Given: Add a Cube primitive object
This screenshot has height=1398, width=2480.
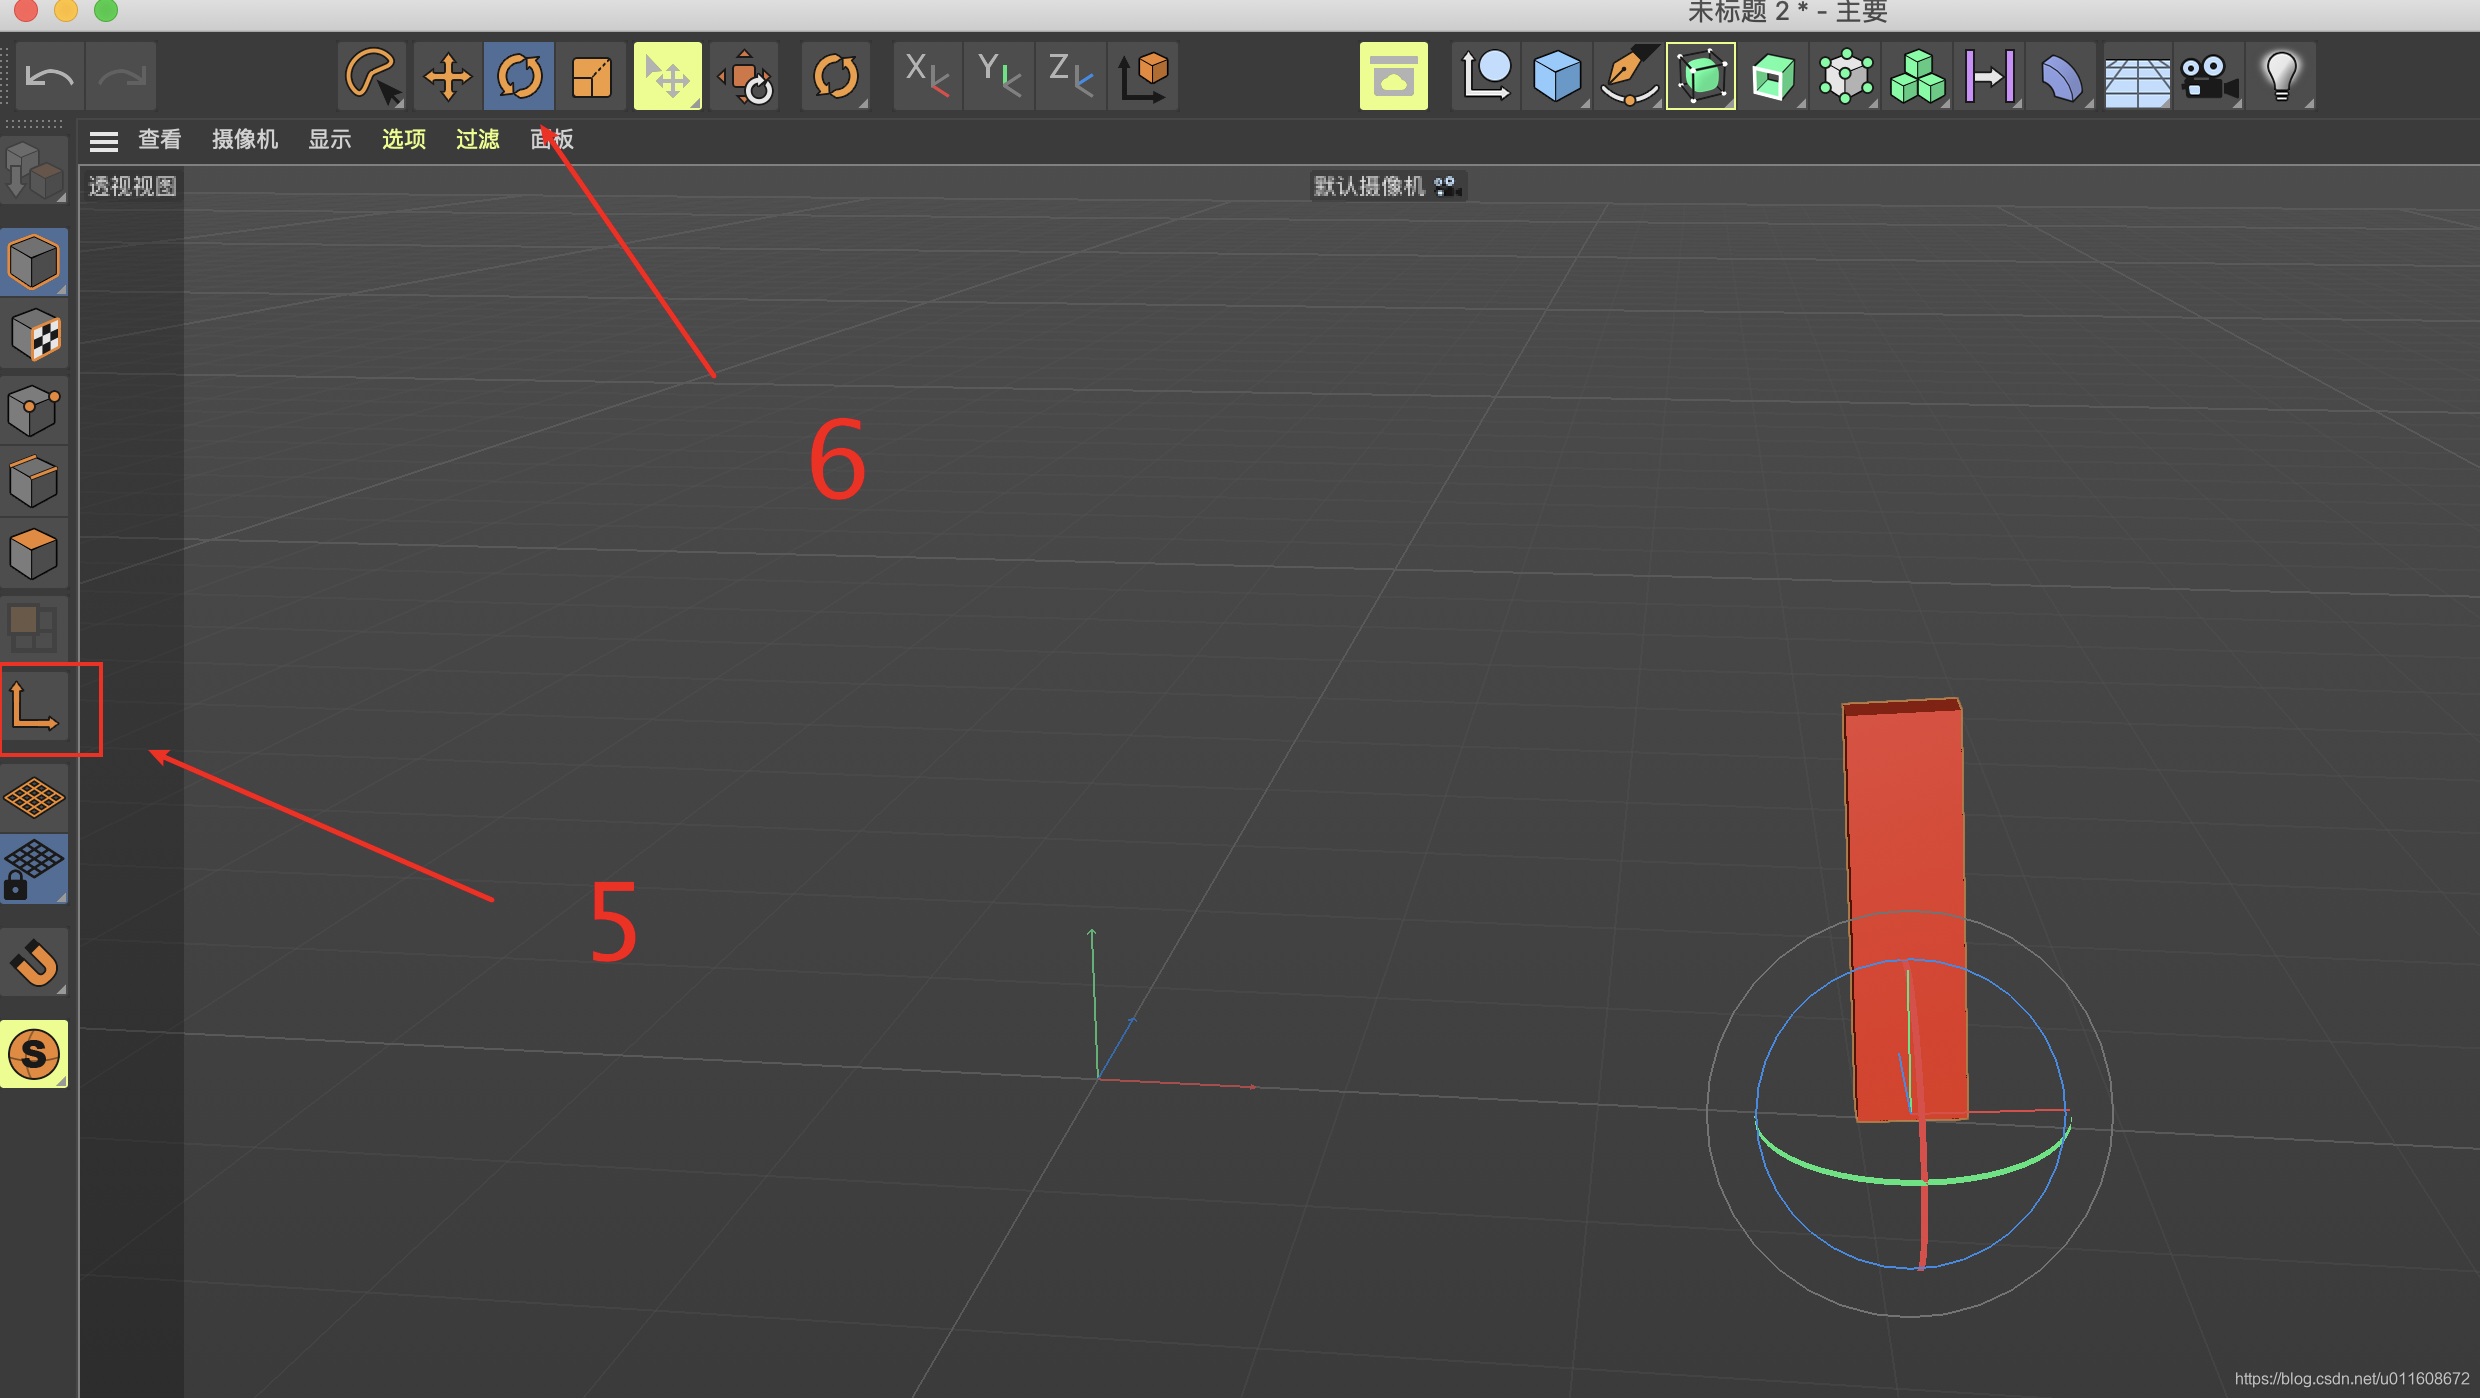Looking at the screenshot, I should click(x=1556, y=77).
